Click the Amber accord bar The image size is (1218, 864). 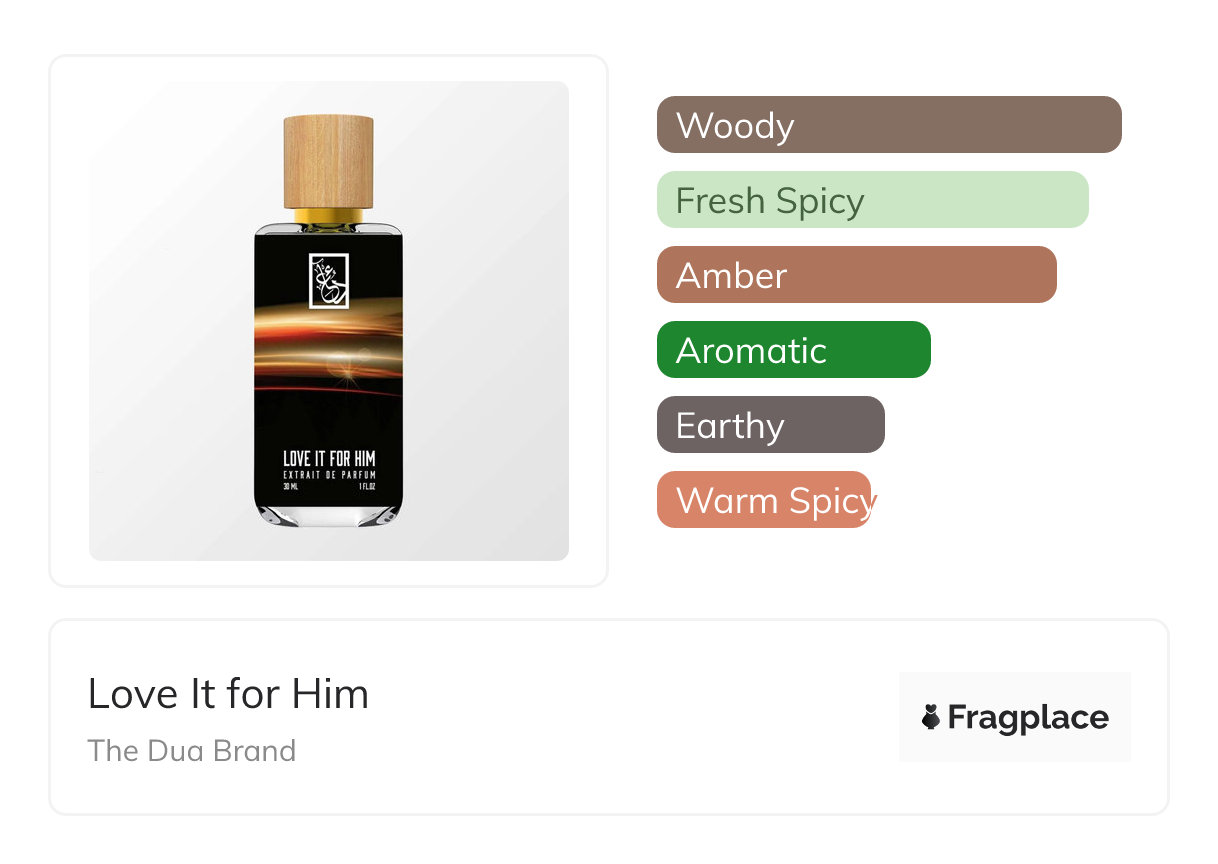[x=856, y=275]
